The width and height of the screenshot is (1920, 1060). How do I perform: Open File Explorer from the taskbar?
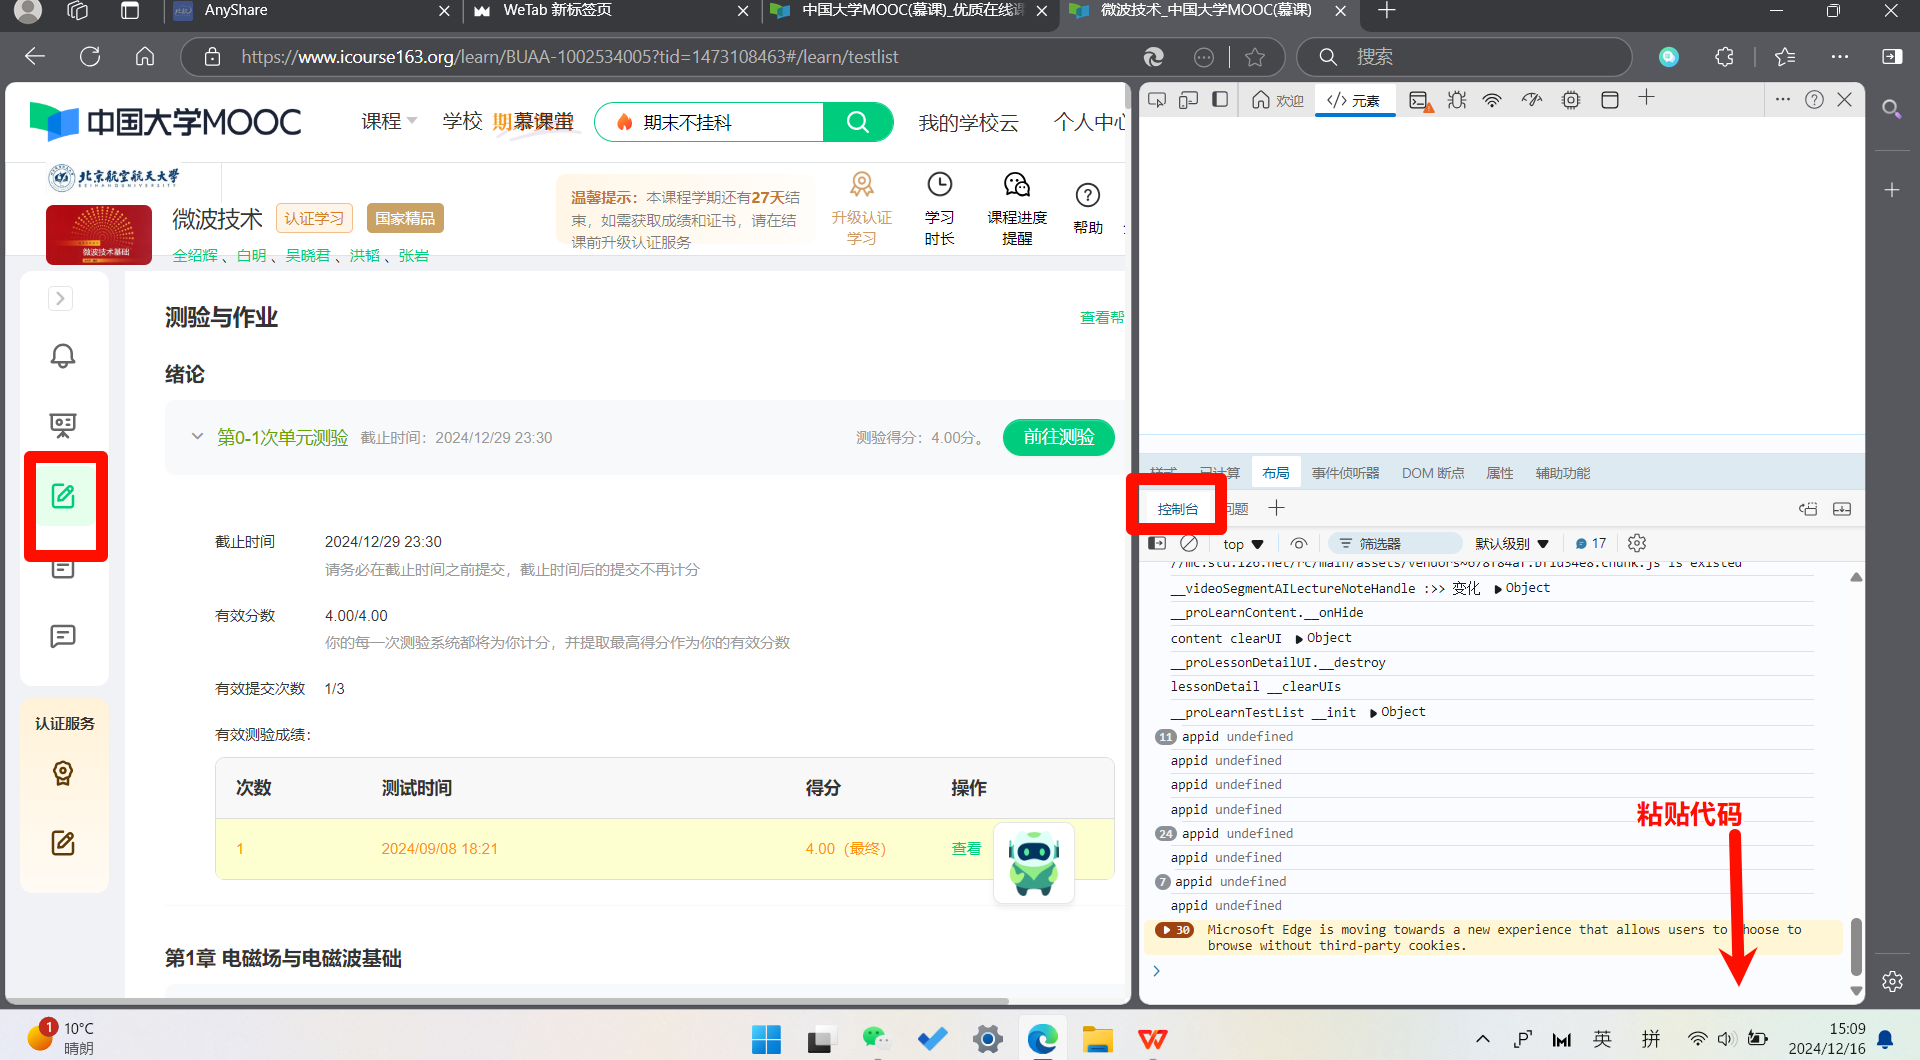pos(1097,1040)
